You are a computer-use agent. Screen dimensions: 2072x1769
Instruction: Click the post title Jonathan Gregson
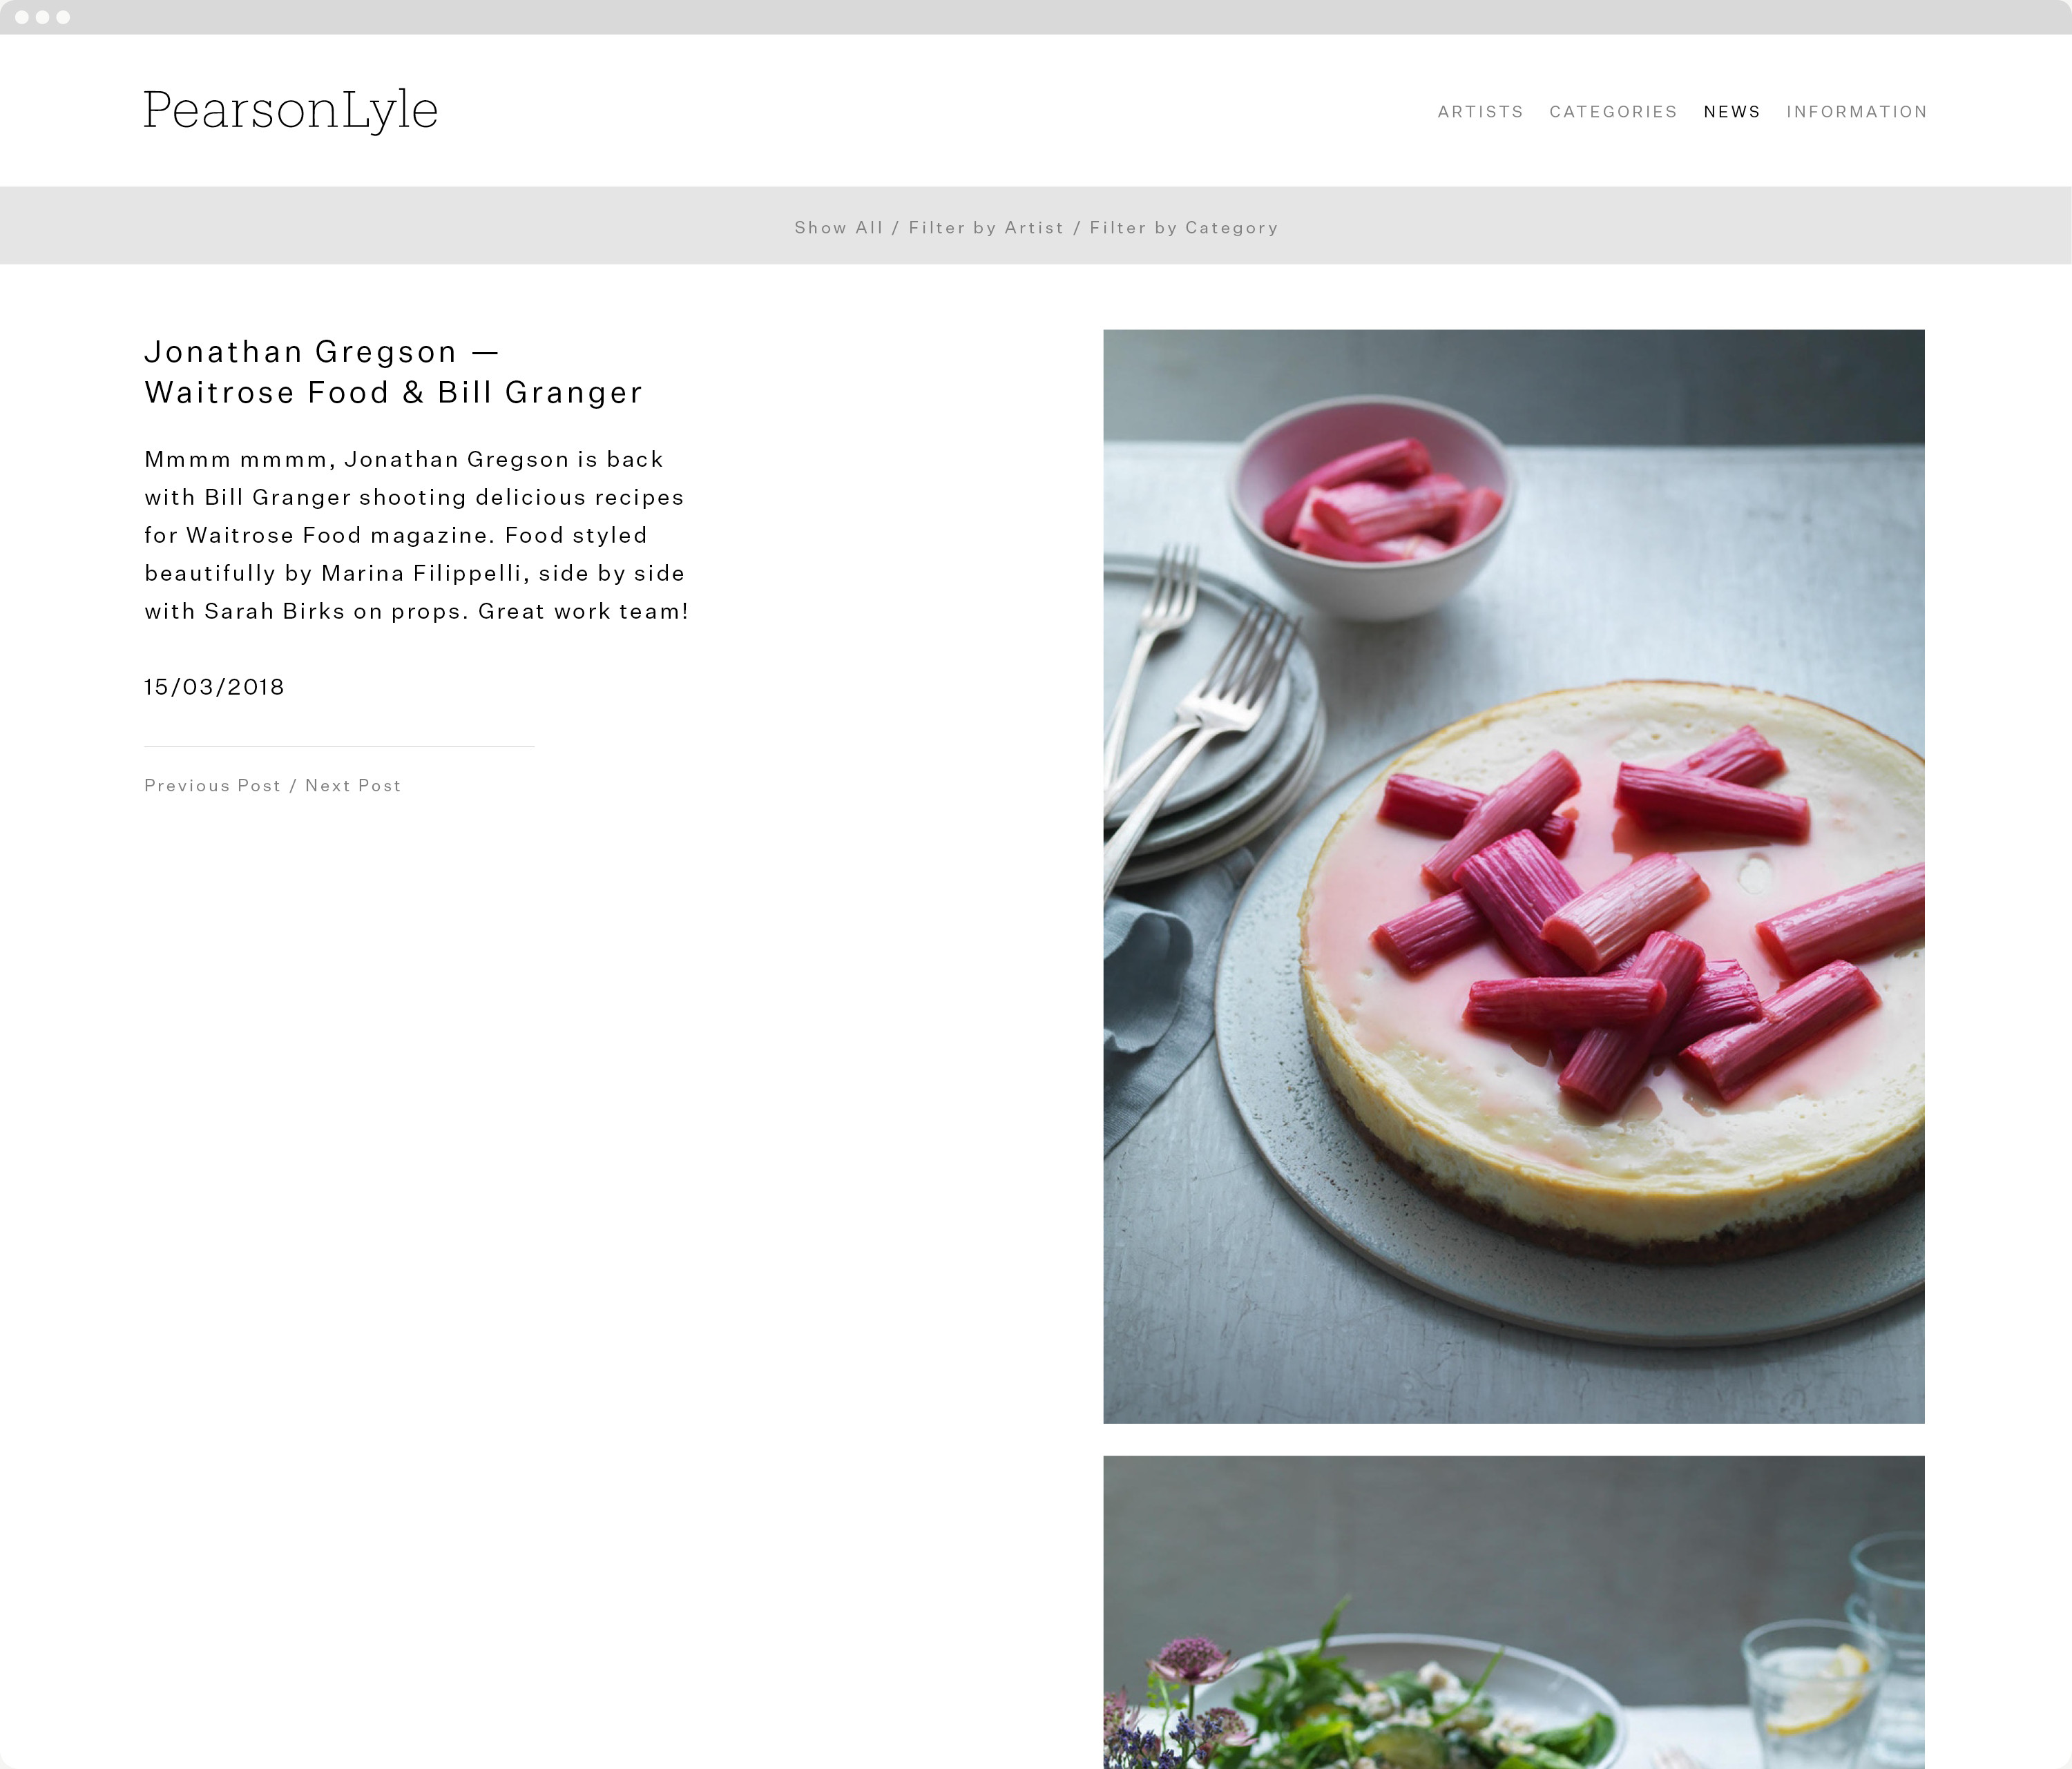tap(394, 372)
